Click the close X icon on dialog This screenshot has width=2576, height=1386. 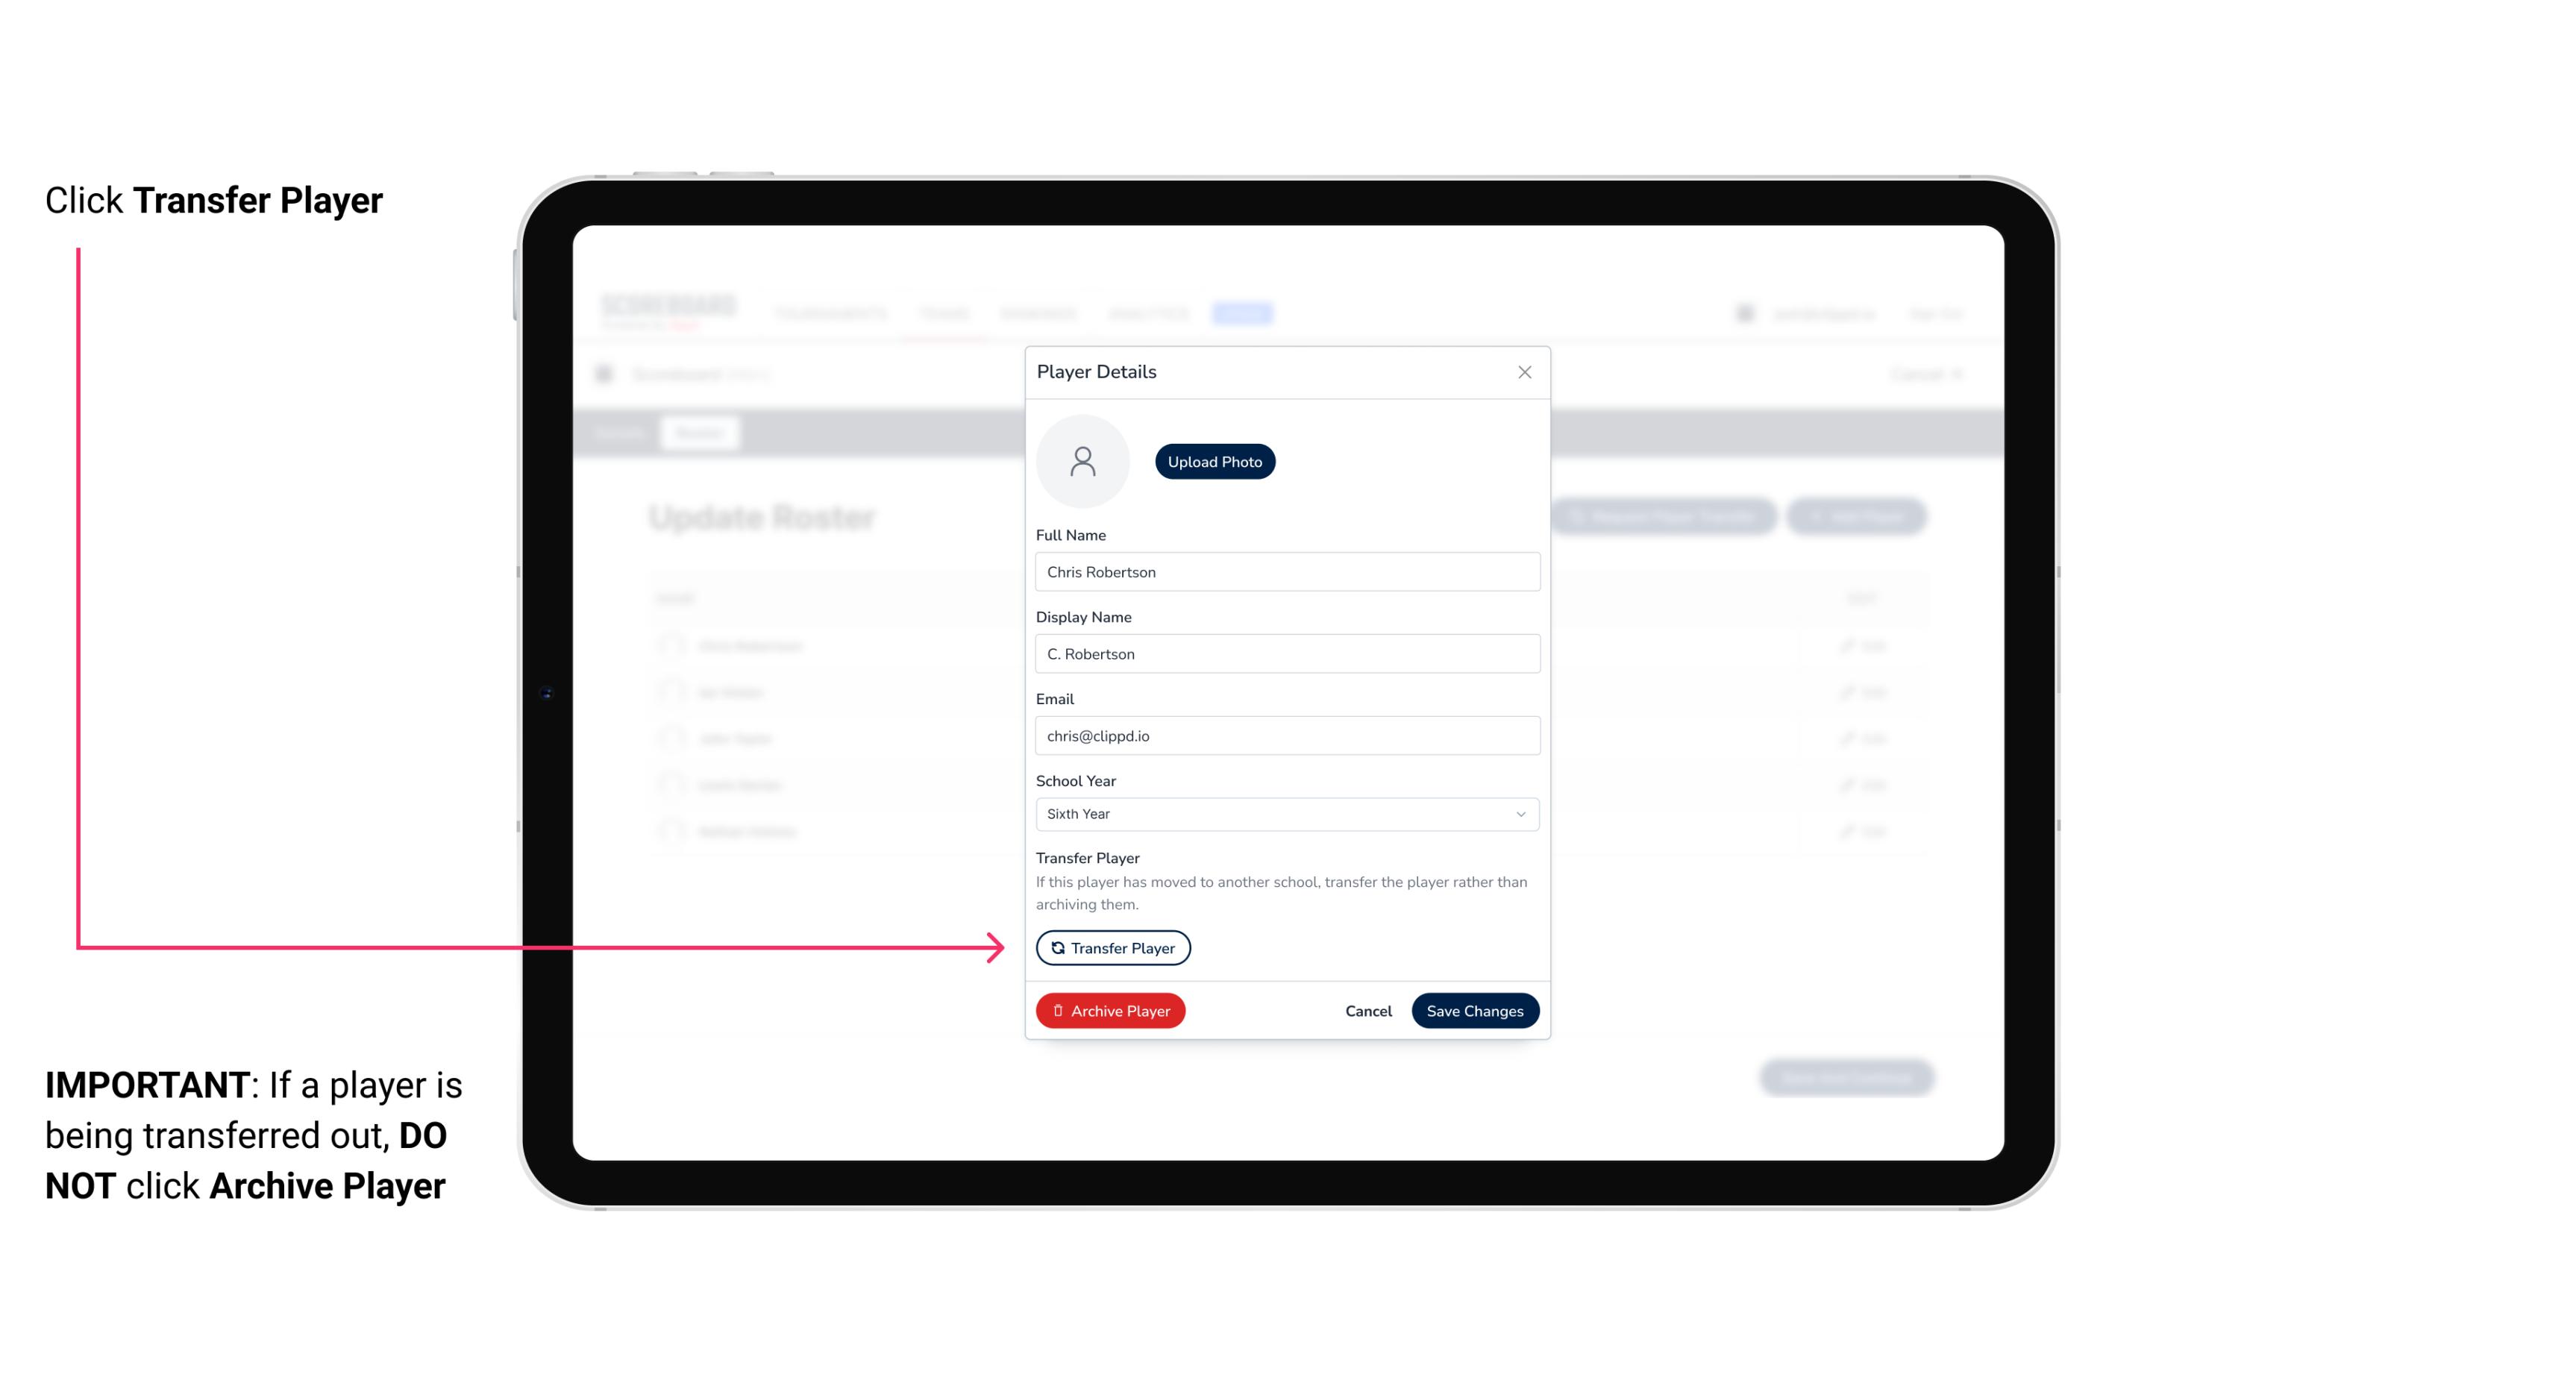click(x=1524, y=372)
